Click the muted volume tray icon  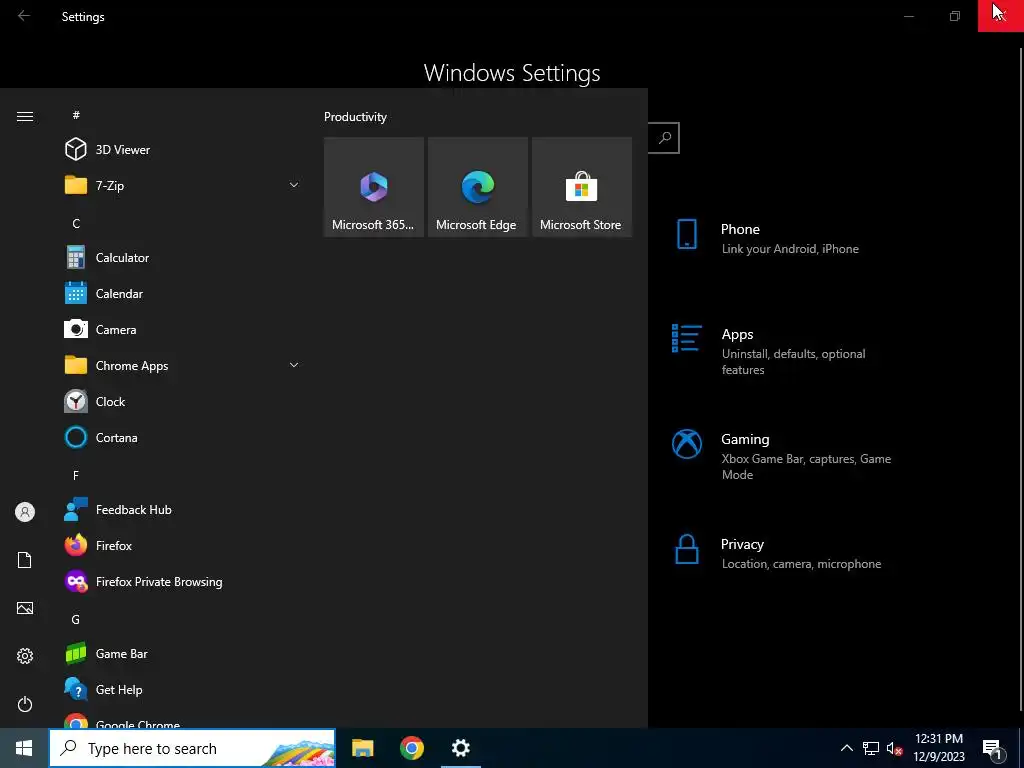click(x=894, y=748)
